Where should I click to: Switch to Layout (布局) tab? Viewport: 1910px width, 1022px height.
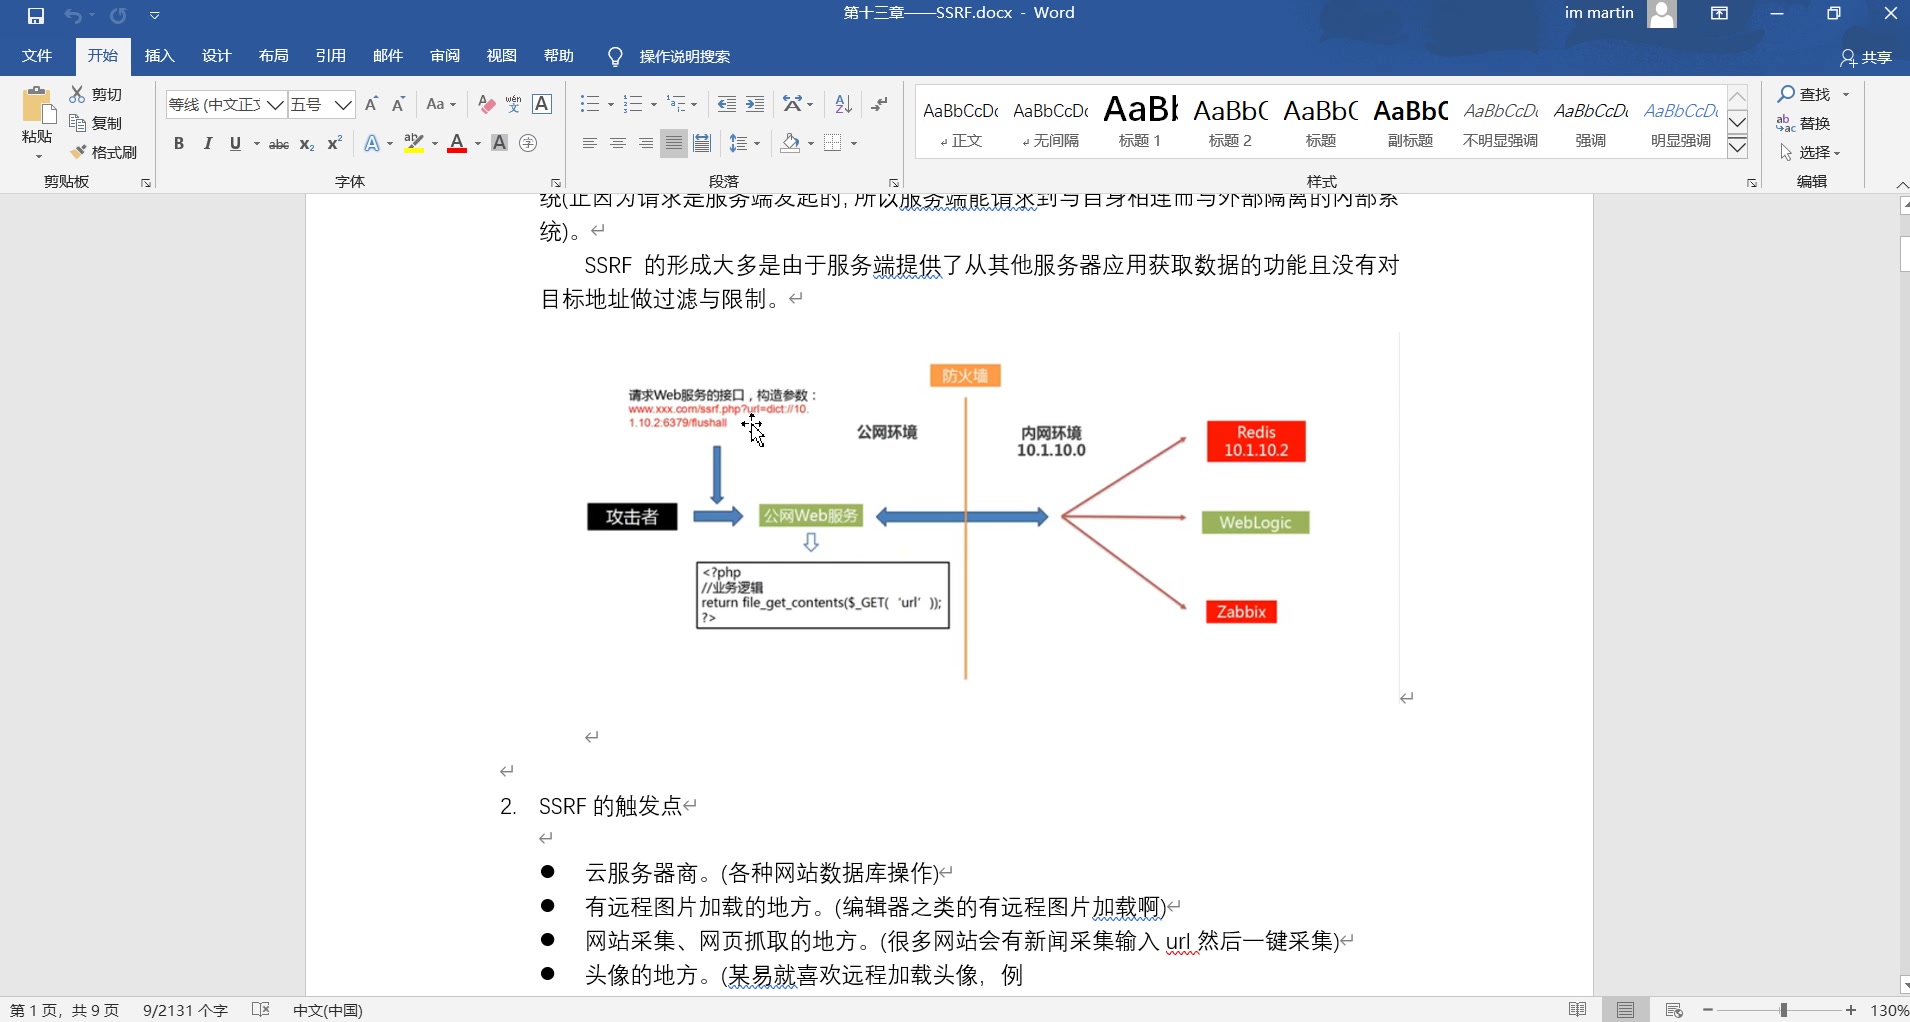[273, 56]
